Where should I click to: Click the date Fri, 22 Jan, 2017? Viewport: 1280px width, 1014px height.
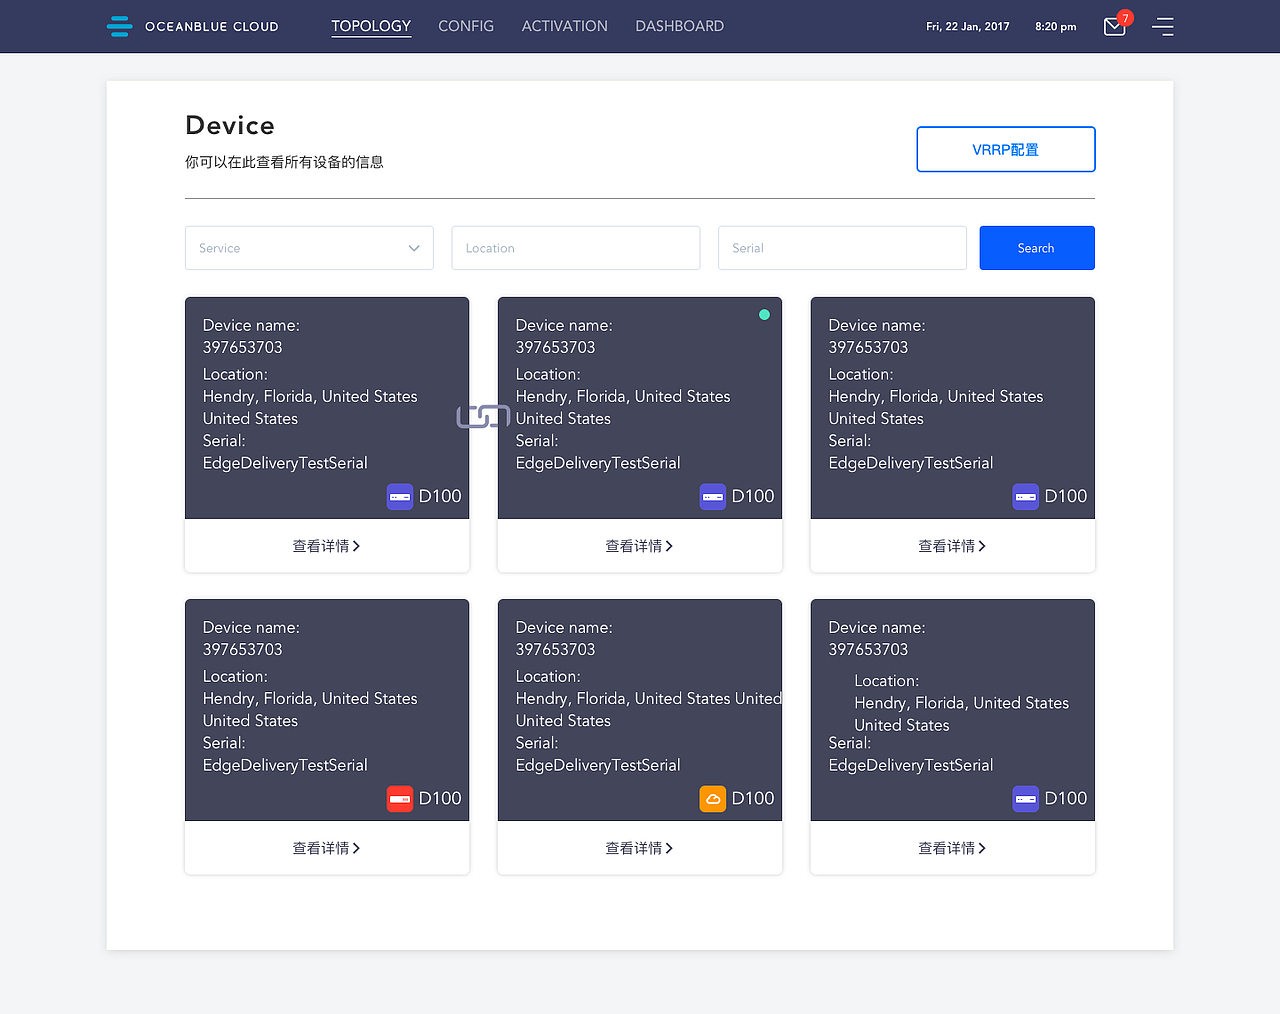[968, 27]
